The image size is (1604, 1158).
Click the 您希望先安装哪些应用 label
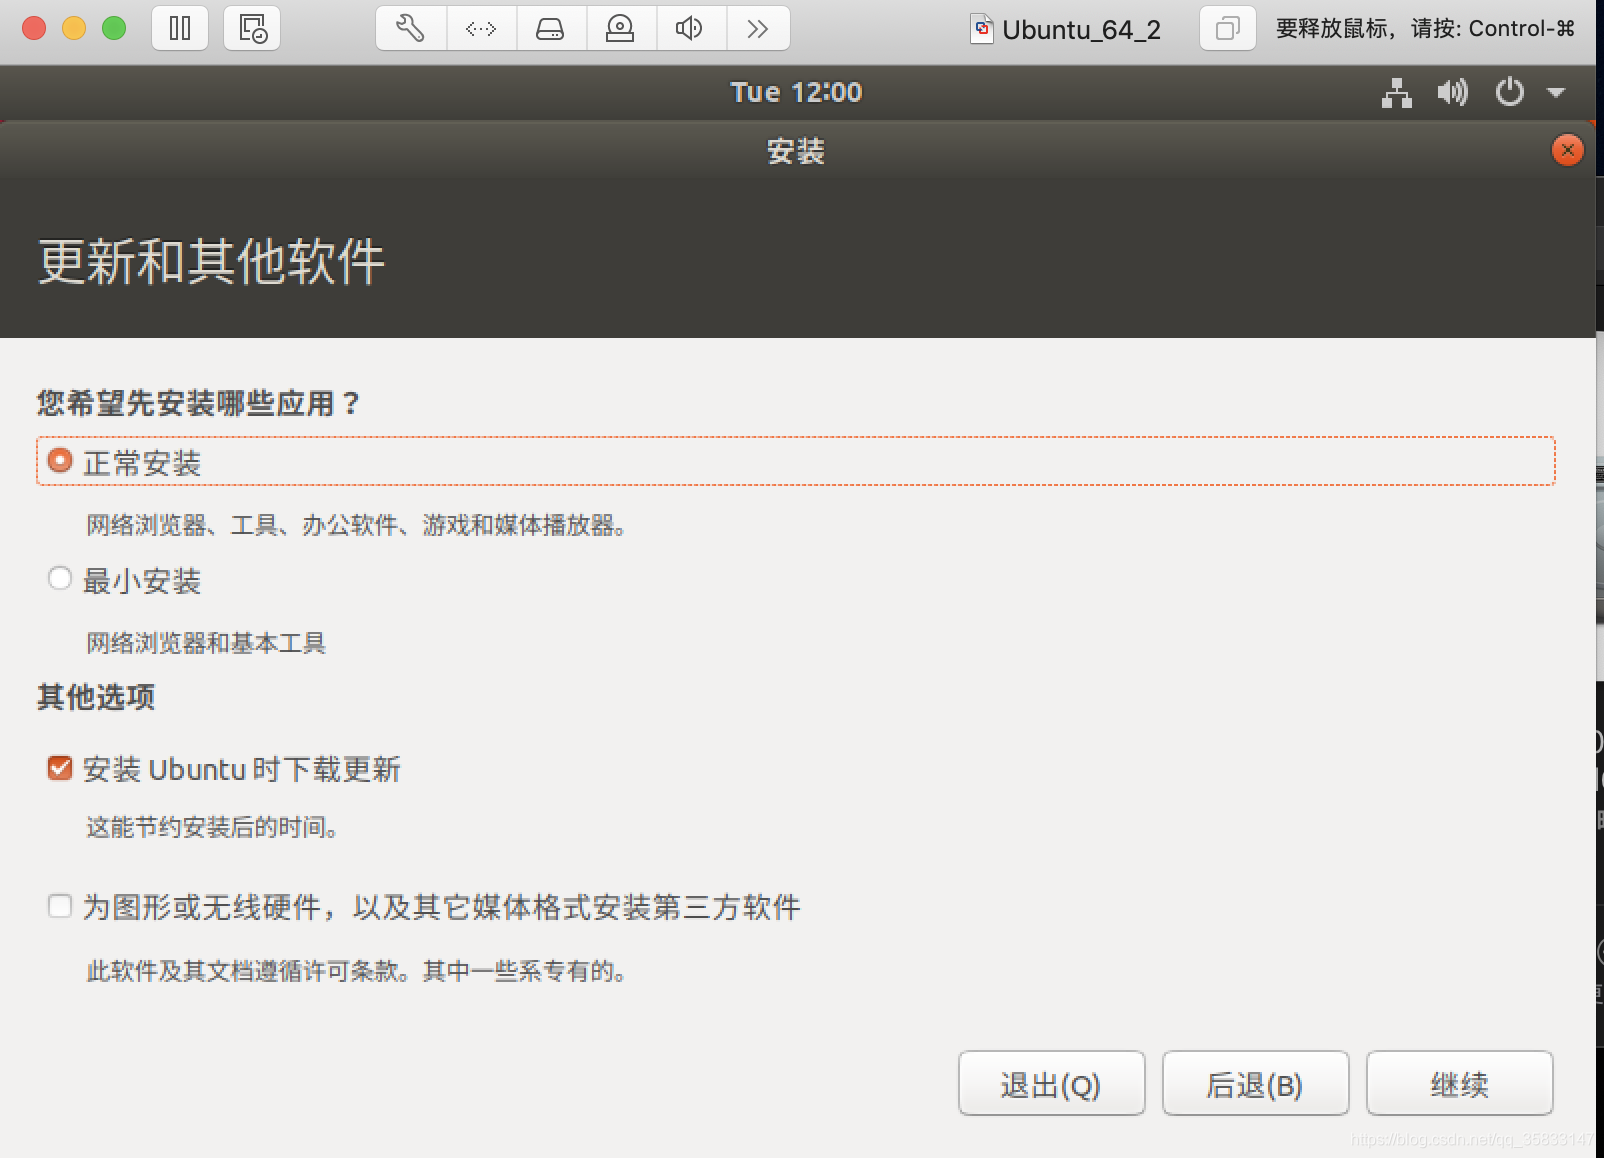coord(198,403)
